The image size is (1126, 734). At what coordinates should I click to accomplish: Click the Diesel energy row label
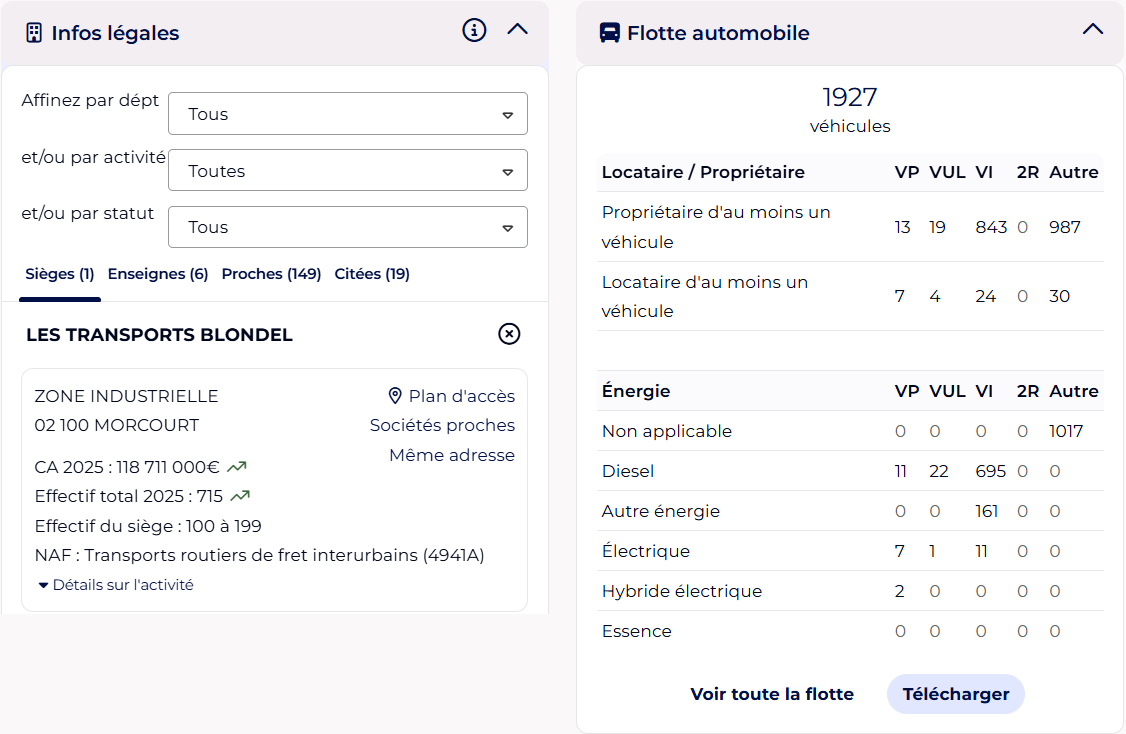[x=628, y=471]
